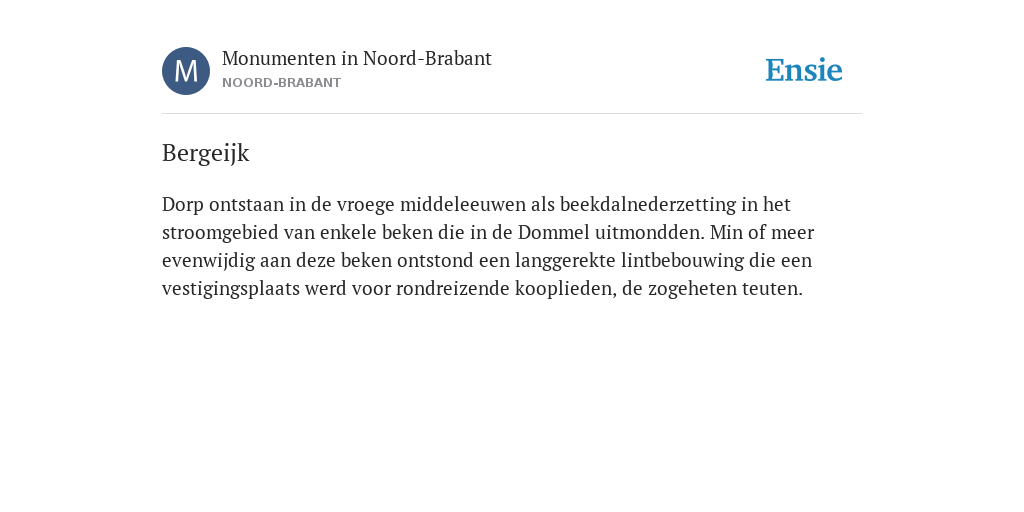This screenshot has height=512, width=1024.
Task: Click the horizontal divider below the header
Action: pos(512,114)
